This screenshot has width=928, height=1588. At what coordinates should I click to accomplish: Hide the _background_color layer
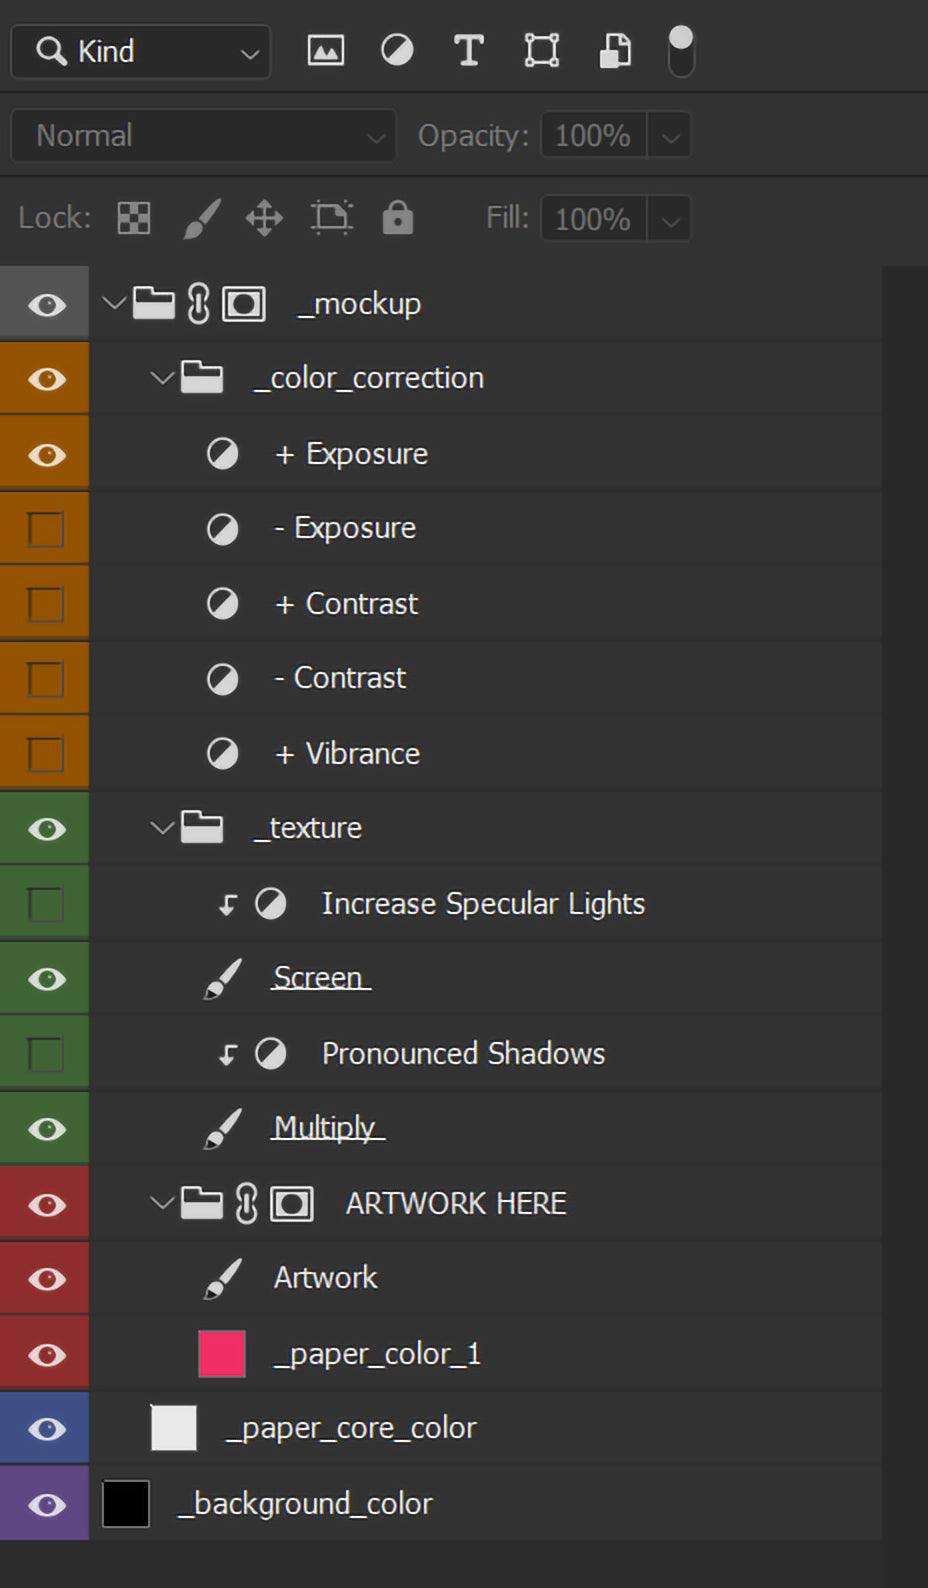click(x=46, y=1504)
